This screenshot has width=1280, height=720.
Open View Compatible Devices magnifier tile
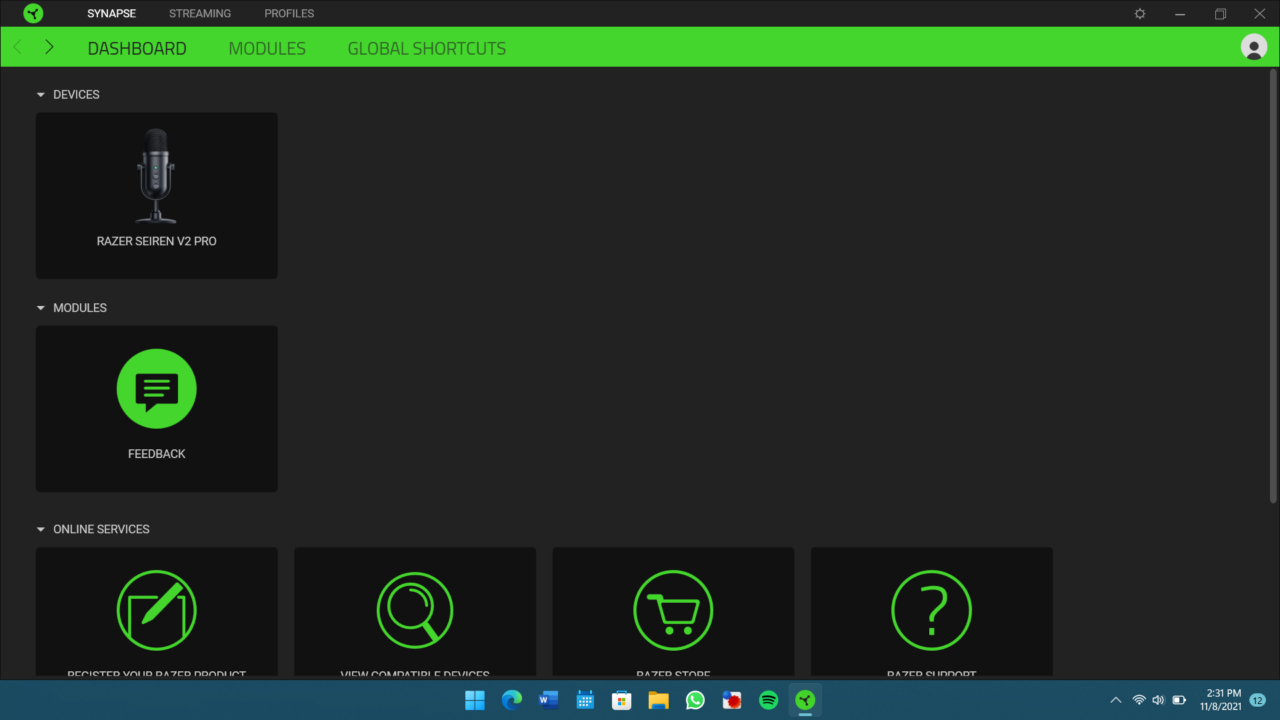pos(415,611)
